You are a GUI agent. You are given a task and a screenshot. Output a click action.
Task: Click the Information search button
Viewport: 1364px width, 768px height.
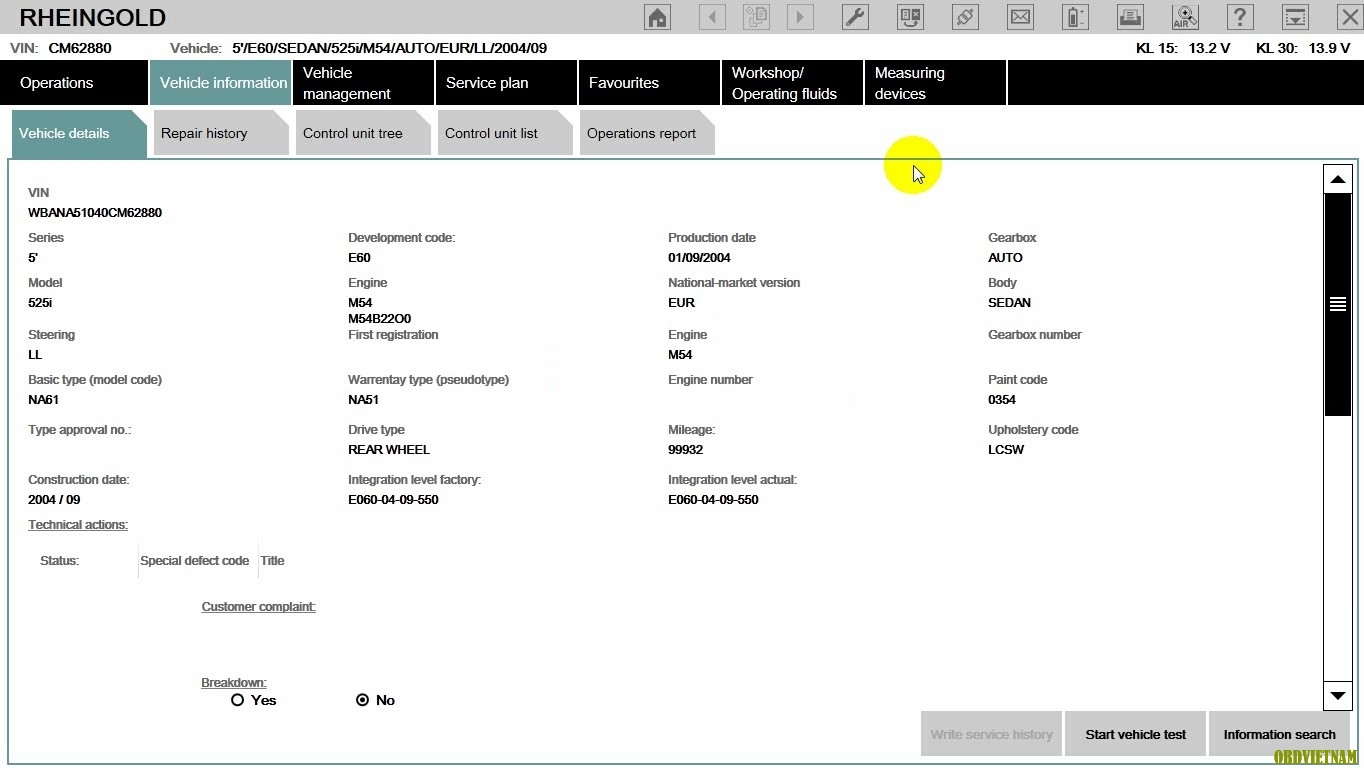[1280, 734]
